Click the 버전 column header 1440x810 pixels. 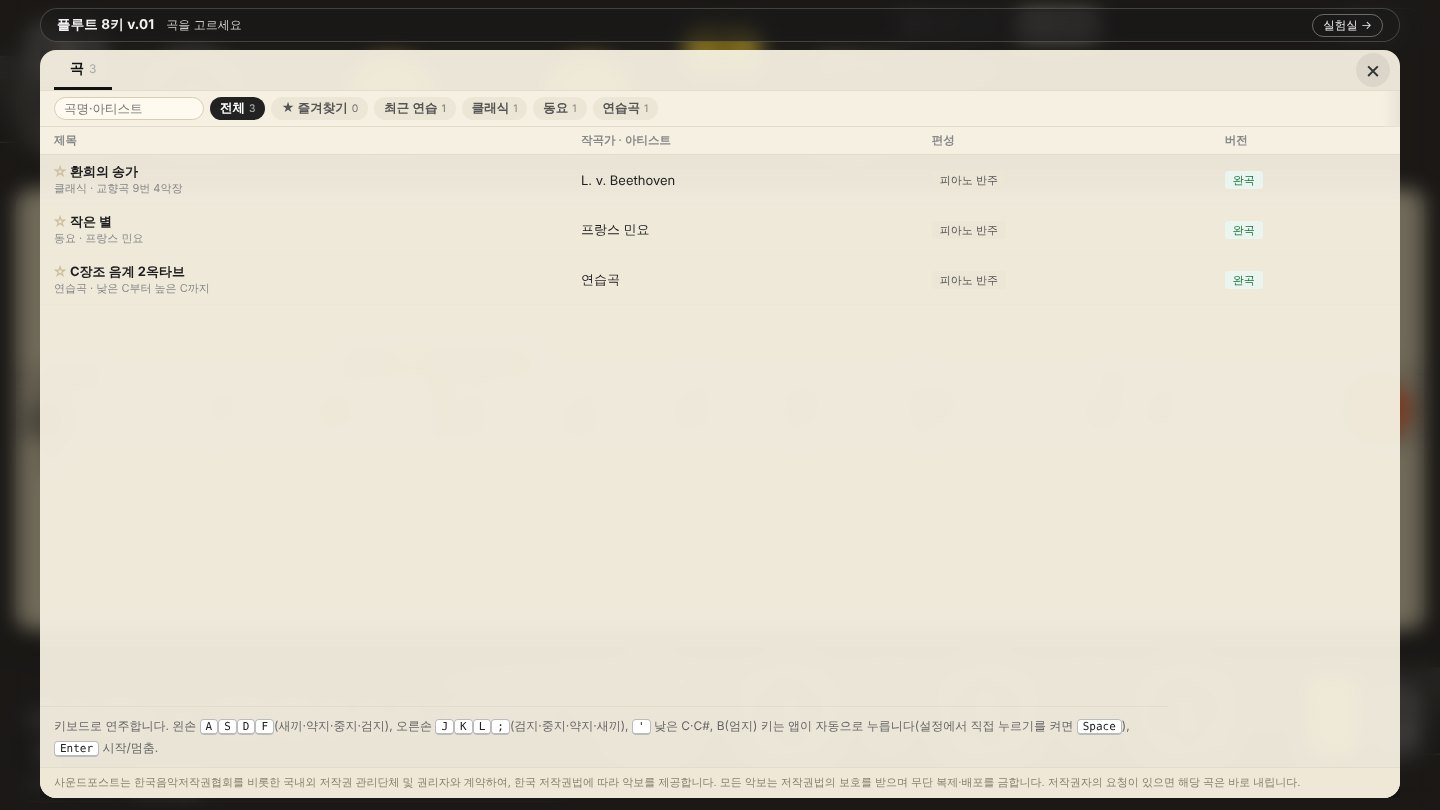(x=1236, y=141)
